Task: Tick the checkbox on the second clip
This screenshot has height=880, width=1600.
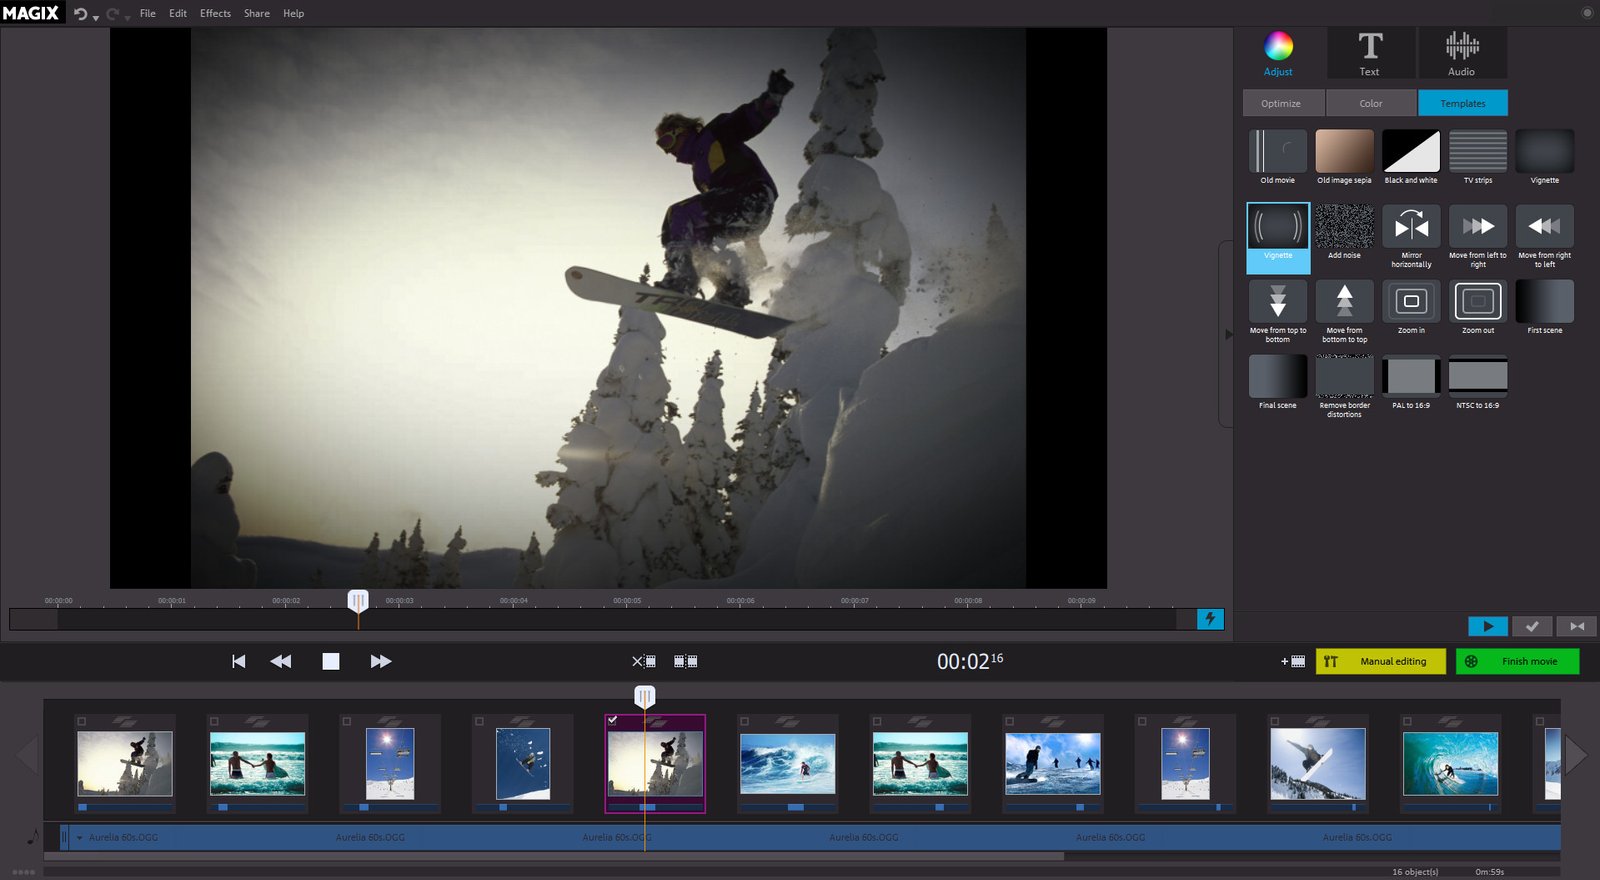Action: [x=214, y=721]
